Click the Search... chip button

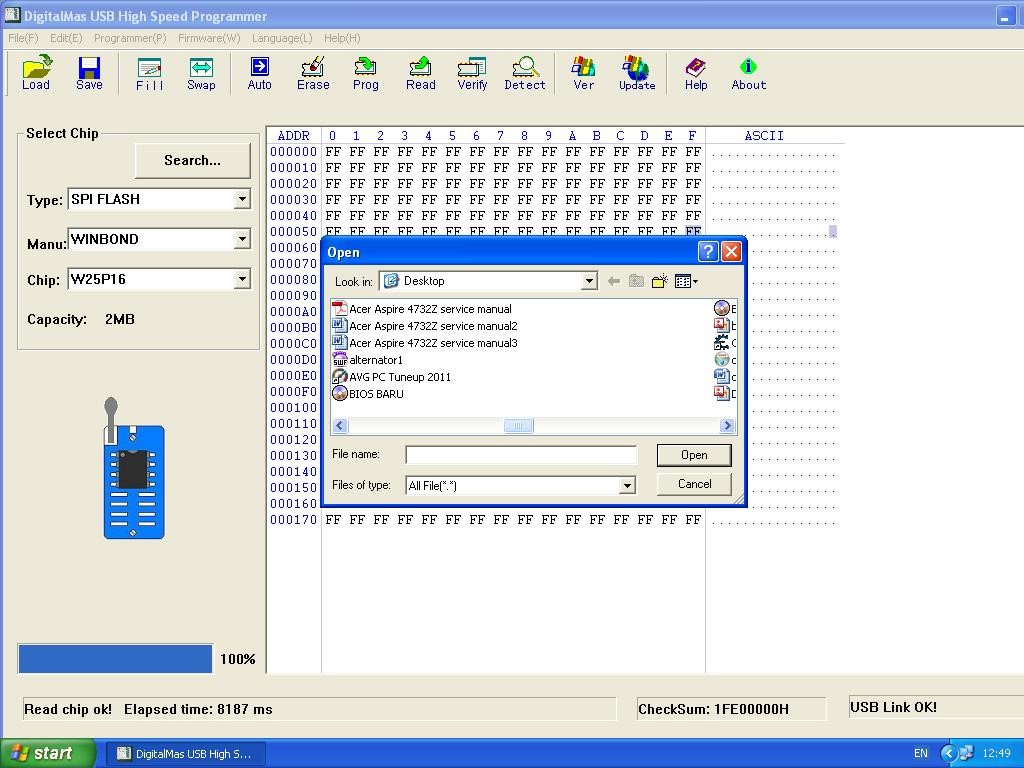point(193,160)
